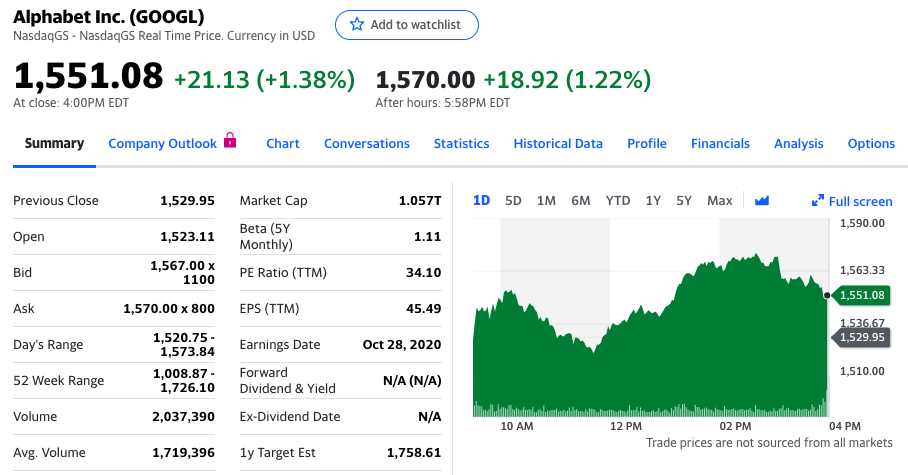Image resolution: width=908 pixels, height=475 pixels.
Task: Click the lock icon beside Company Outlook
Action: 230,140
